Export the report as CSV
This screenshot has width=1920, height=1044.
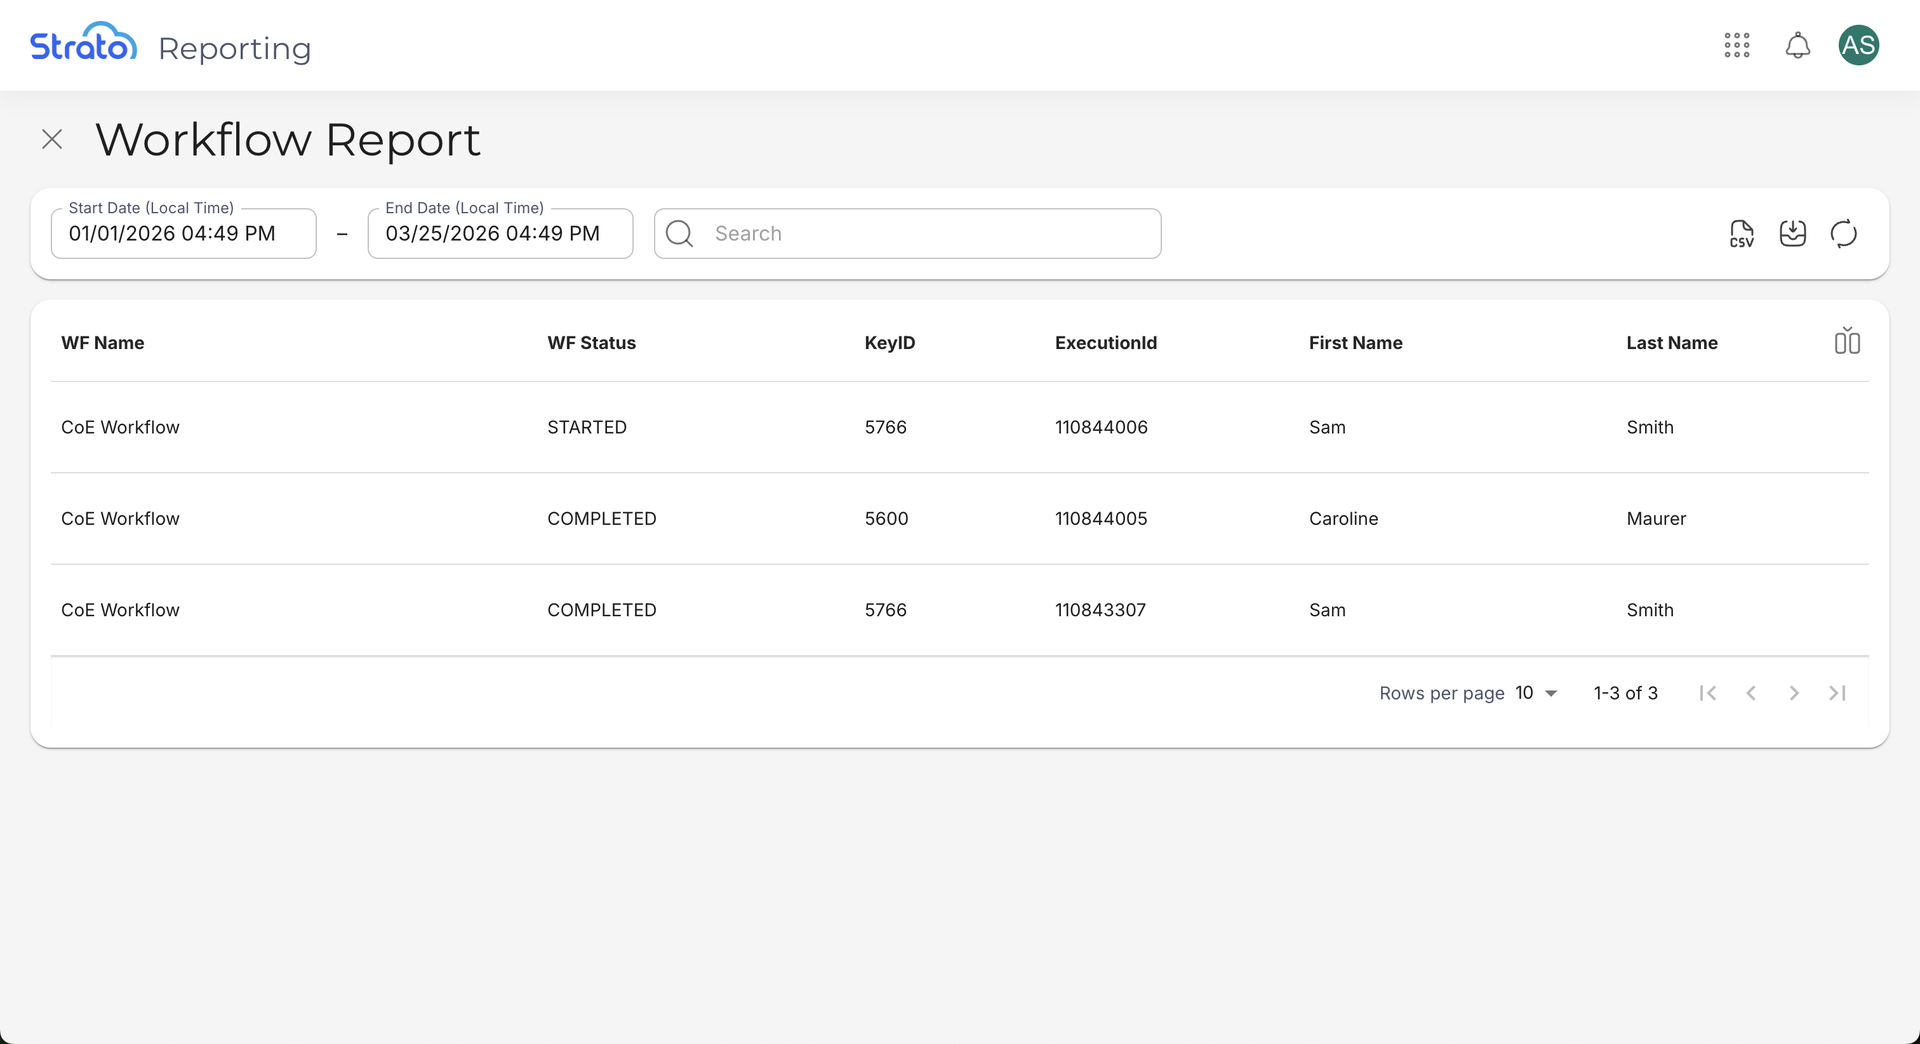(x=1741, y=234)
